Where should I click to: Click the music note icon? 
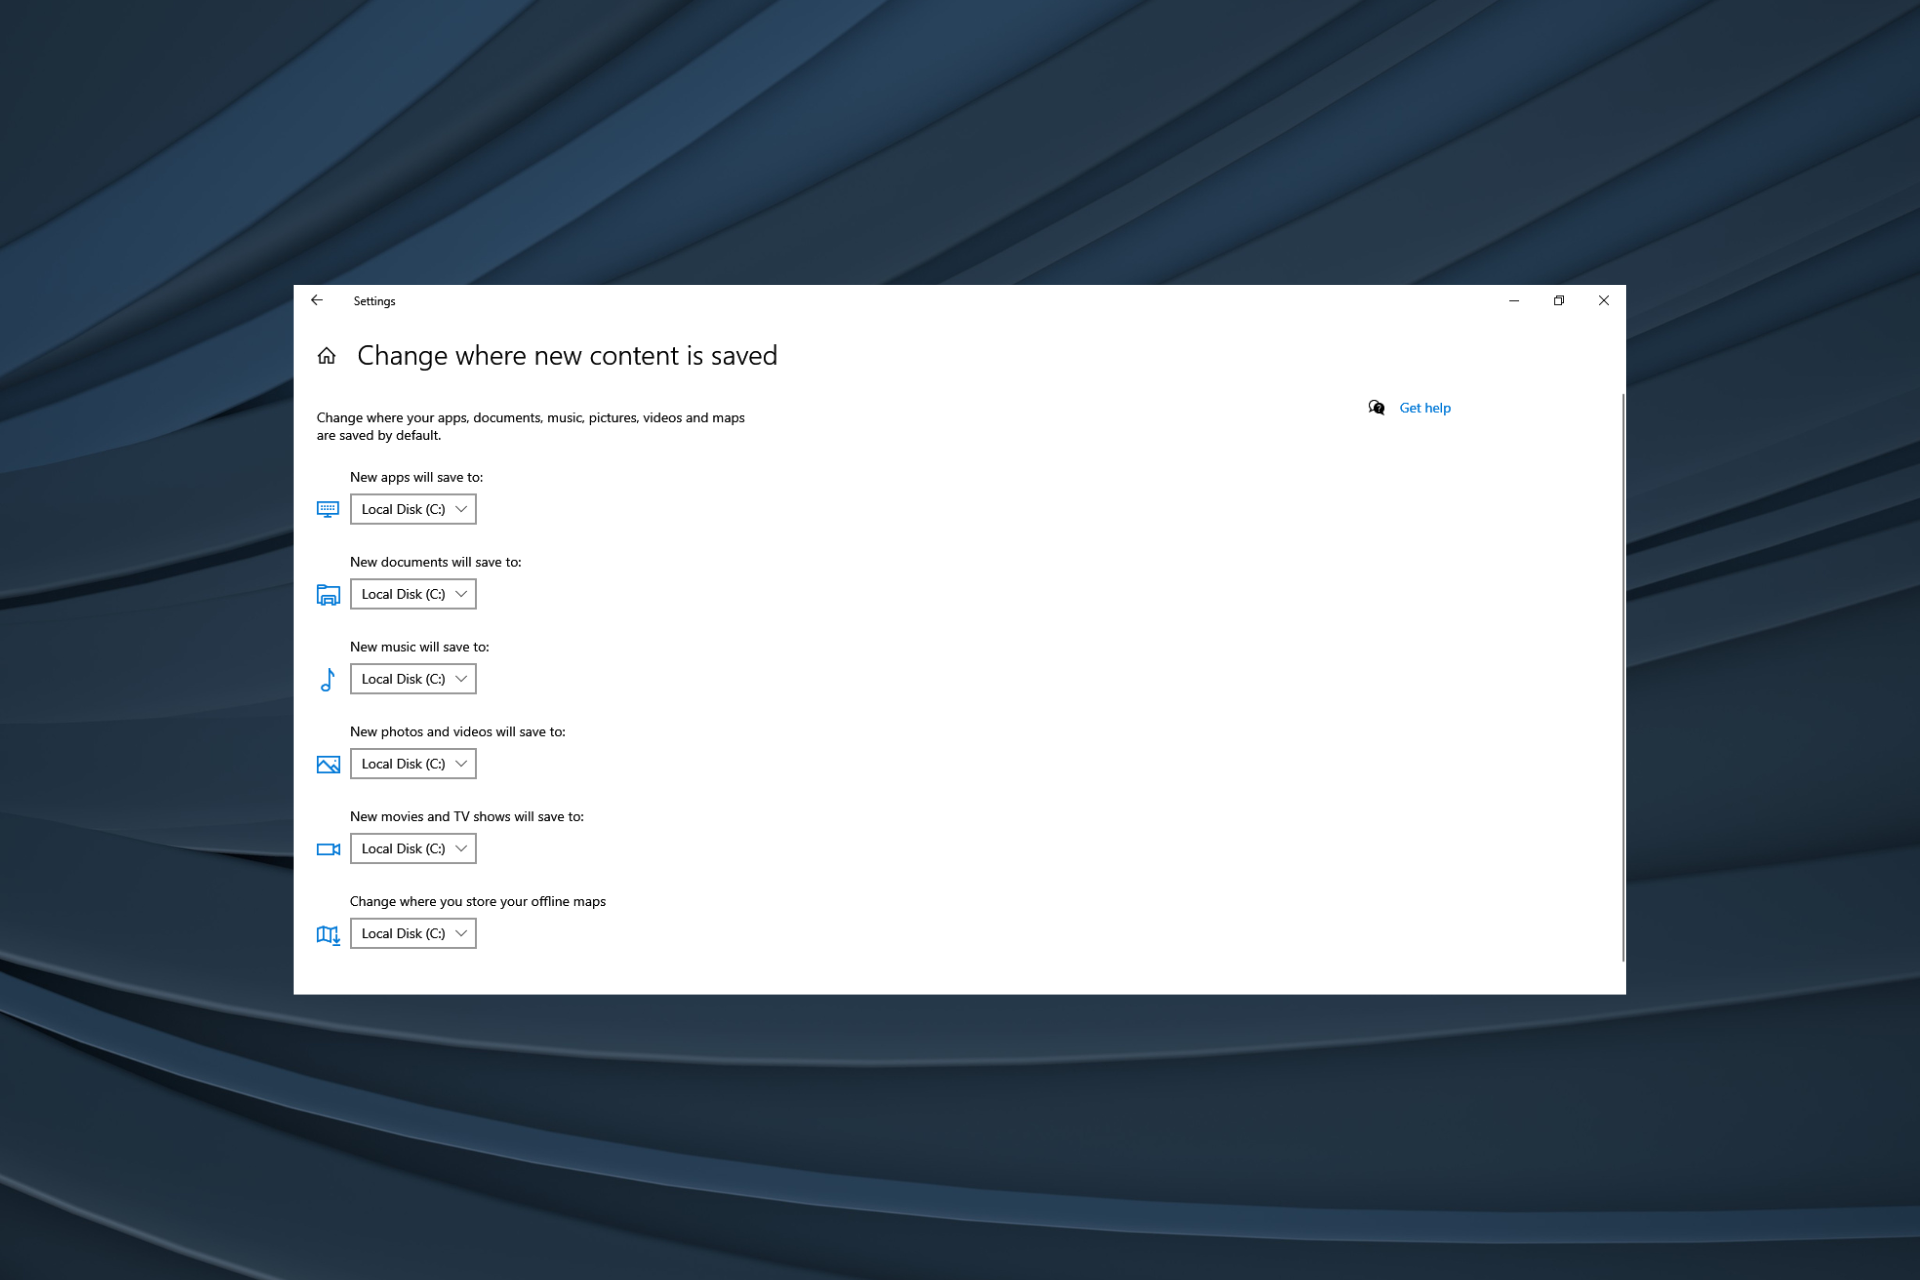coord(328,680)
